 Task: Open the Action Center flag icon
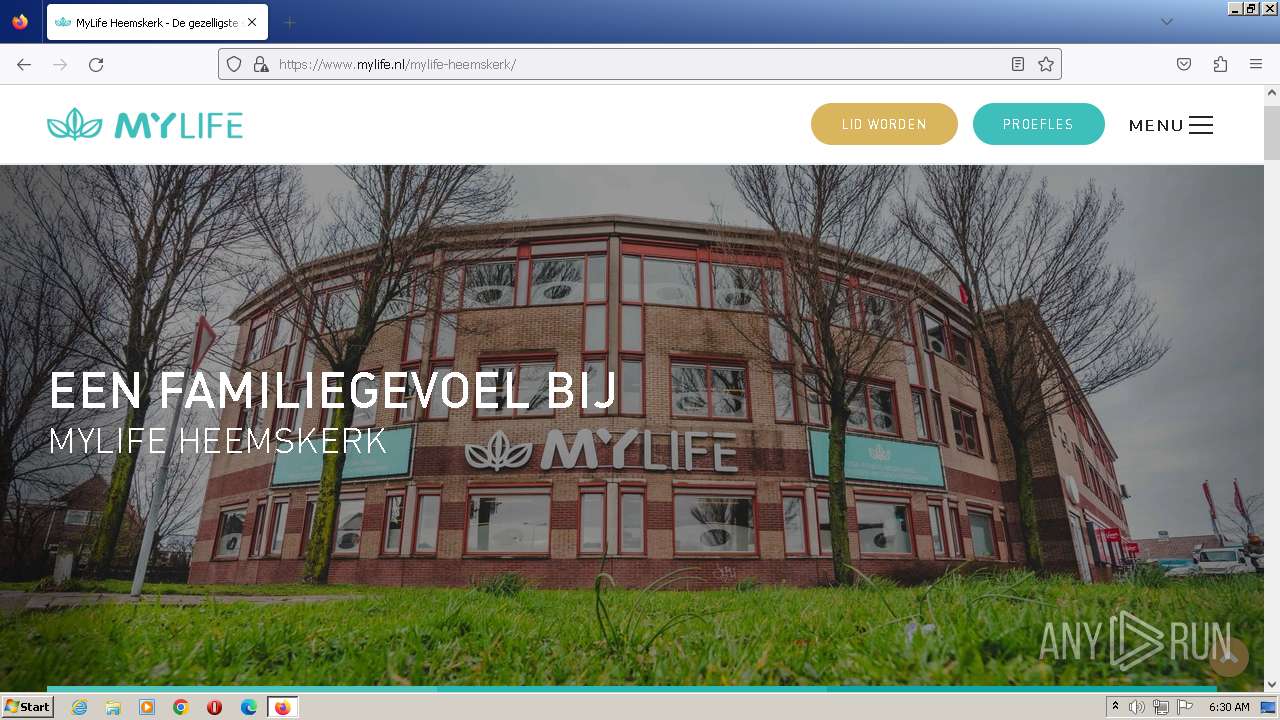pos(1185,707)
